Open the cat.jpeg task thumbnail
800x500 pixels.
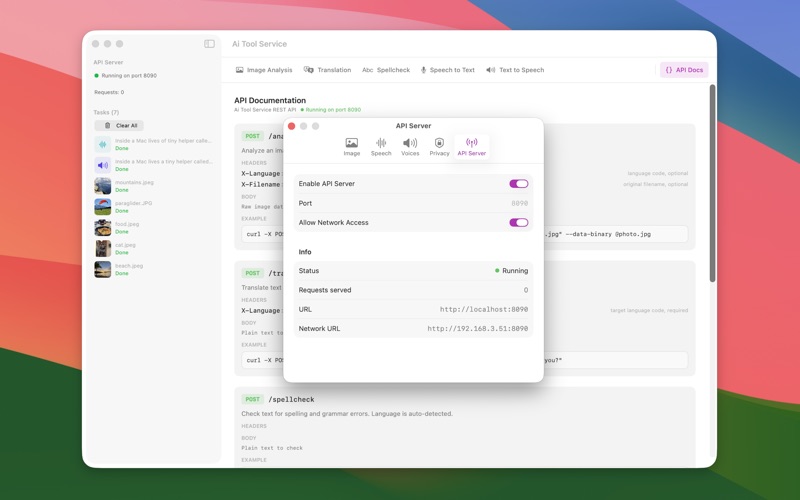click(x=103, y=249)
